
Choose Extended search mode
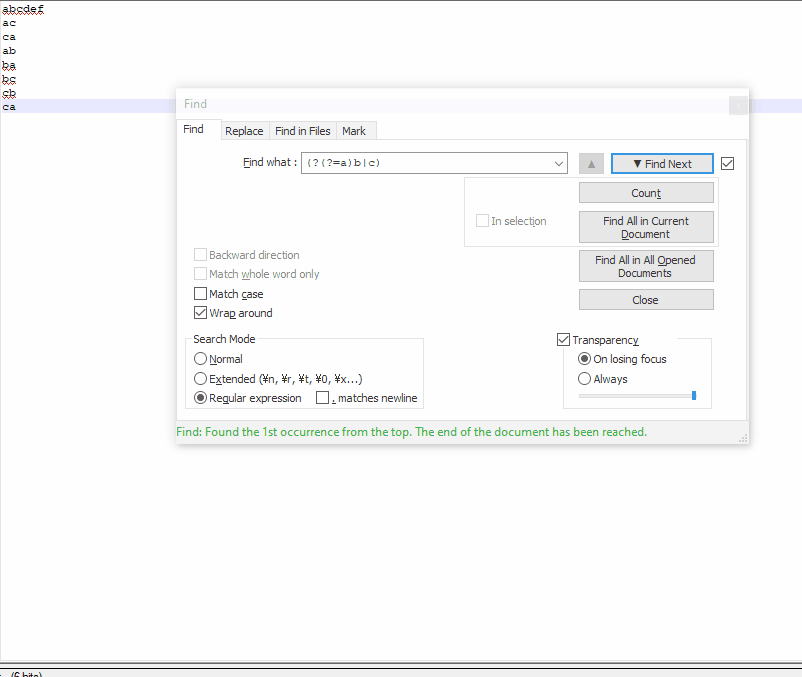pyautogui.click(x=200, y=378)
